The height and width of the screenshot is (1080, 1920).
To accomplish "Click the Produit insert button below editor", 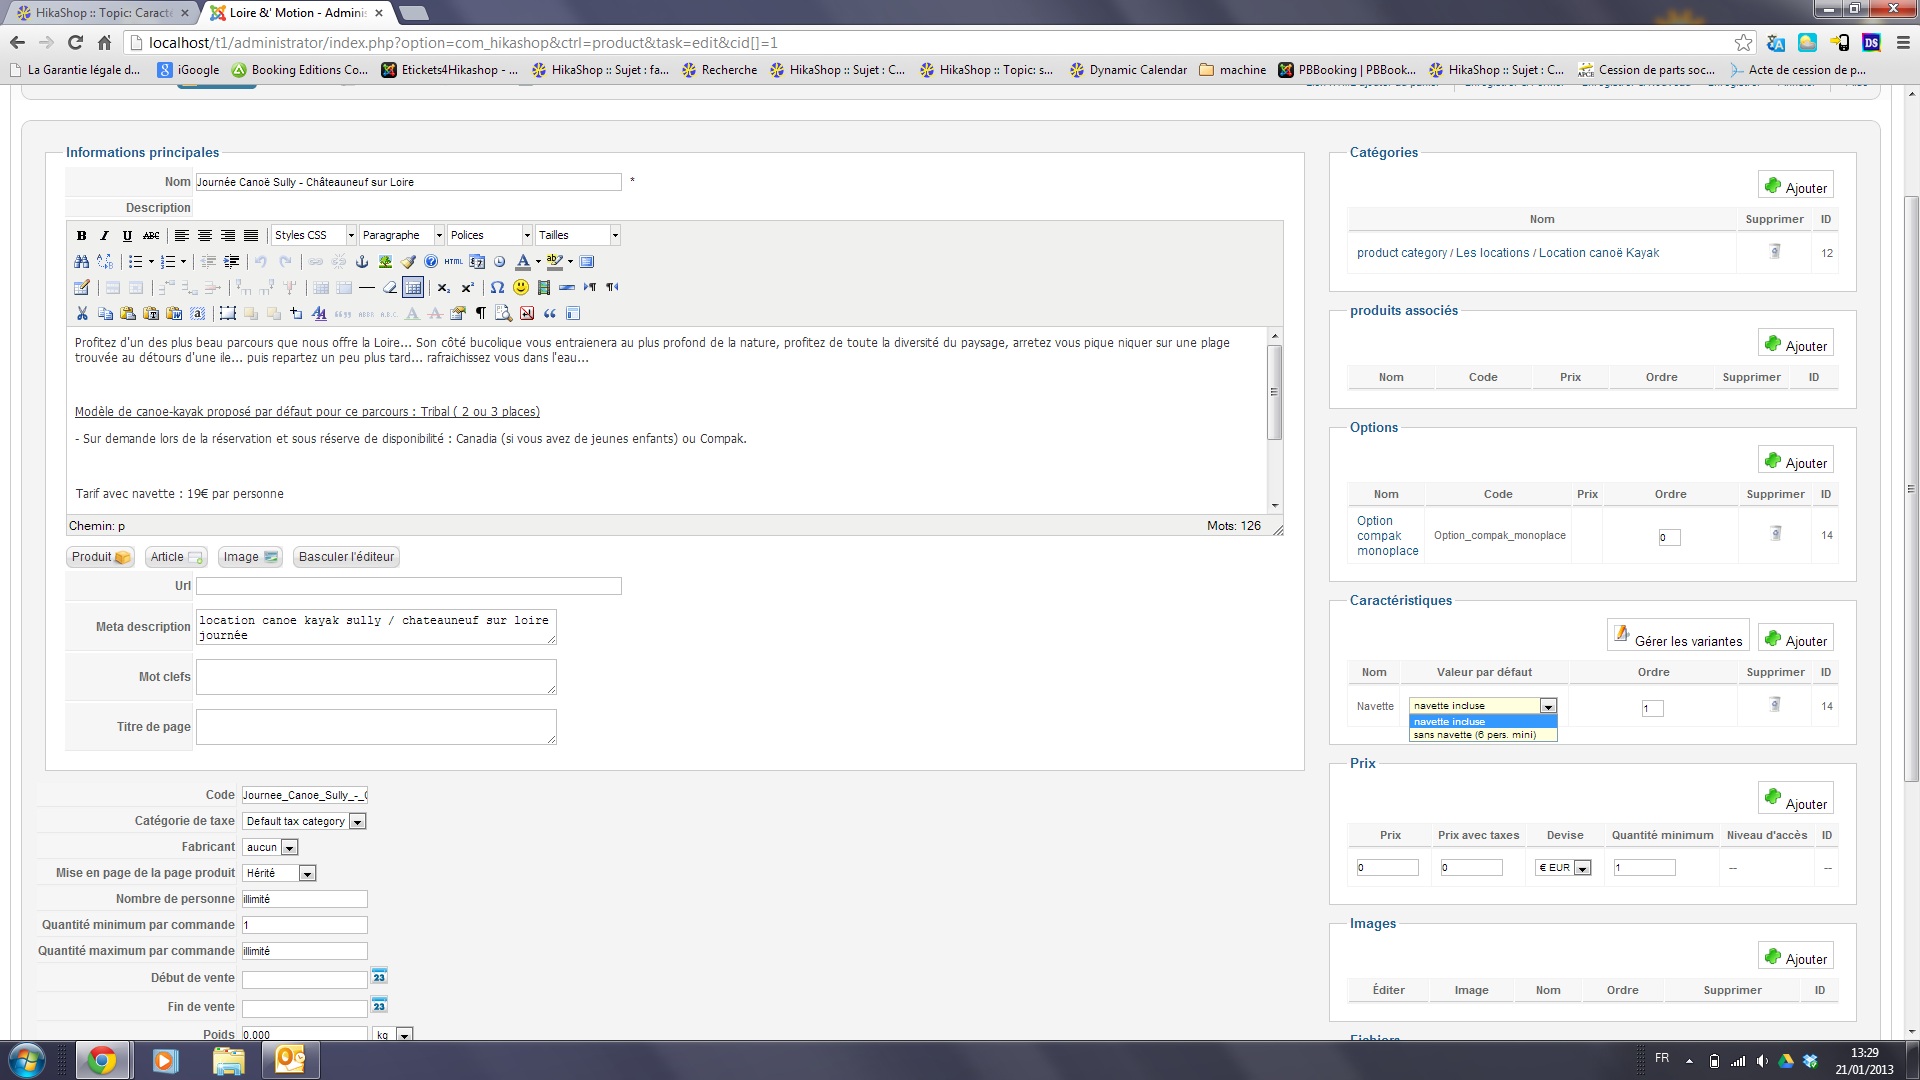I will point(100,557).
